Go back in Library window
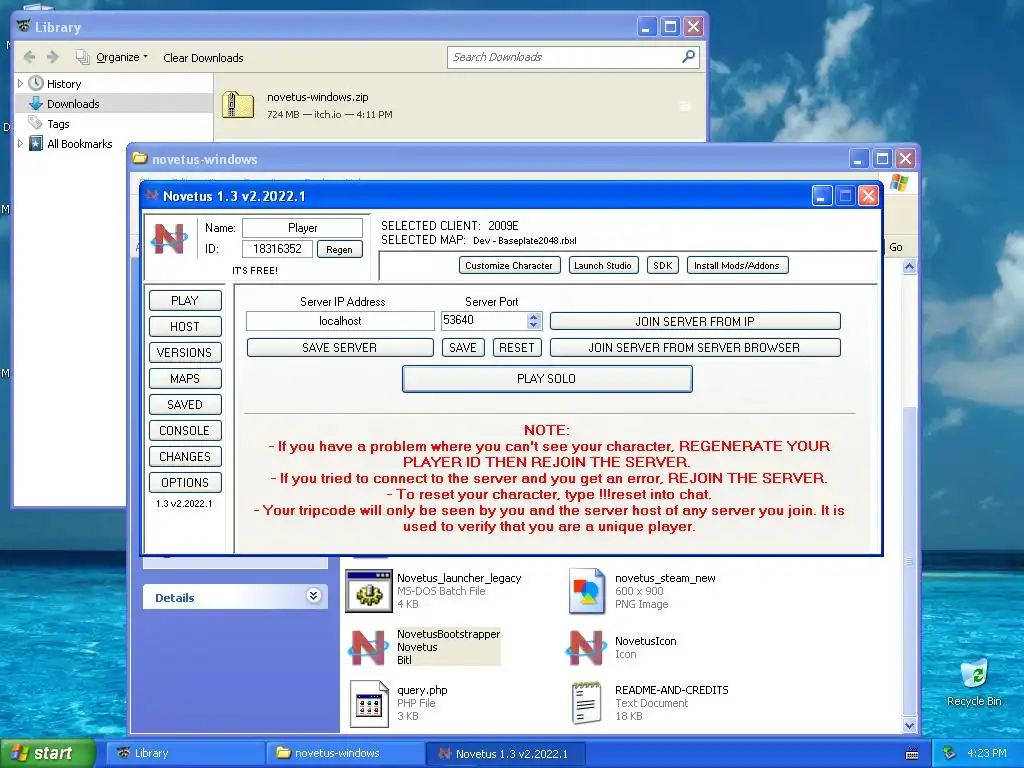Screen dimensions: 1024x768 click(x=29, y=57)
